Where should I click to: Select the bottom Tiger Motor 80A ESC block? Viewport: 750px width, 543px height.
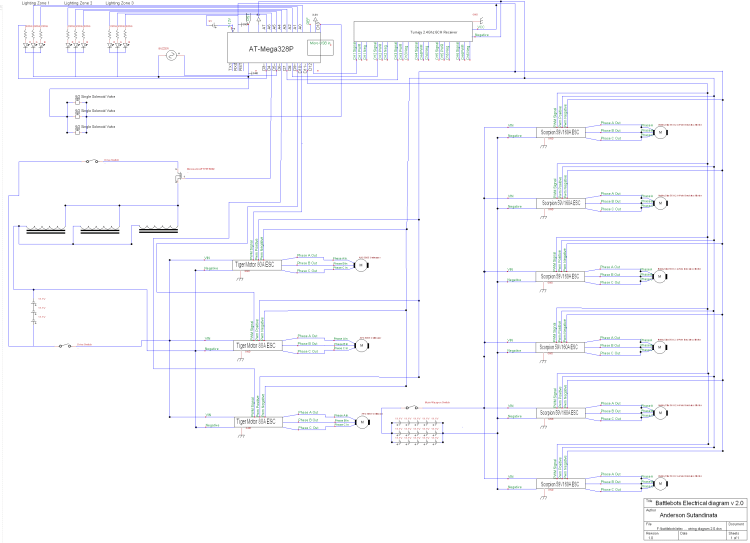coord(255,422)
